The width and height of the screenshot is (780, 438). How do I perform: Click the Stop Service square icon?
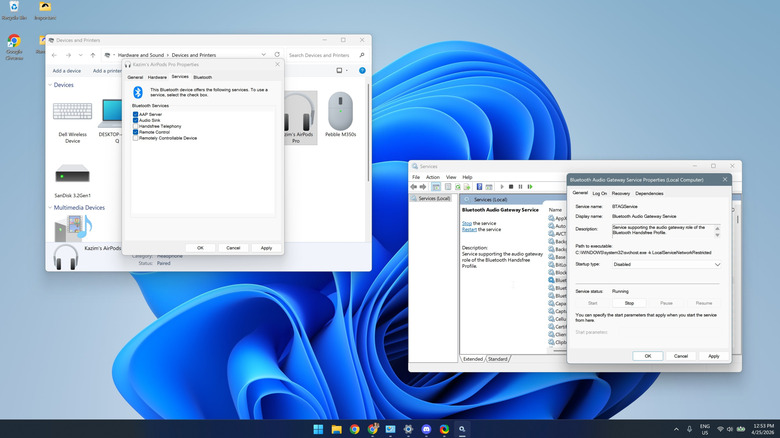point(511,187)
